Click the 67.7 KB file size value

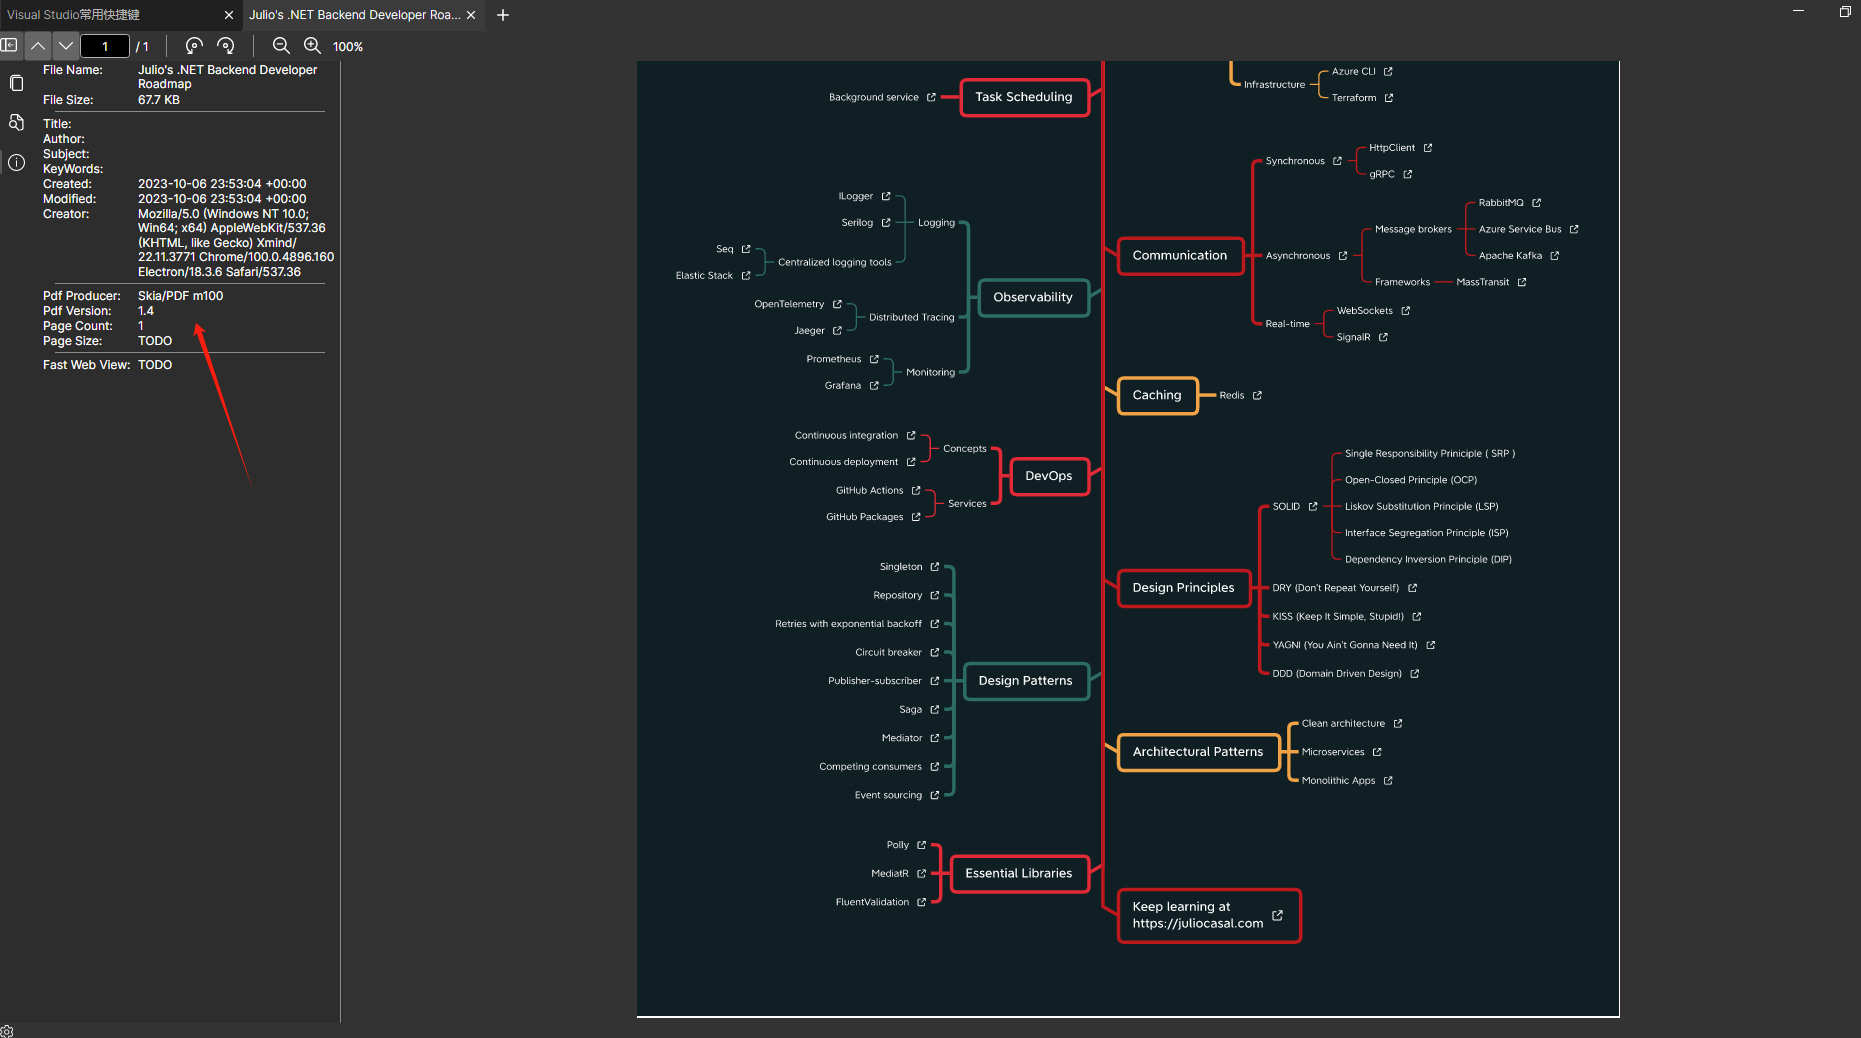159,100
